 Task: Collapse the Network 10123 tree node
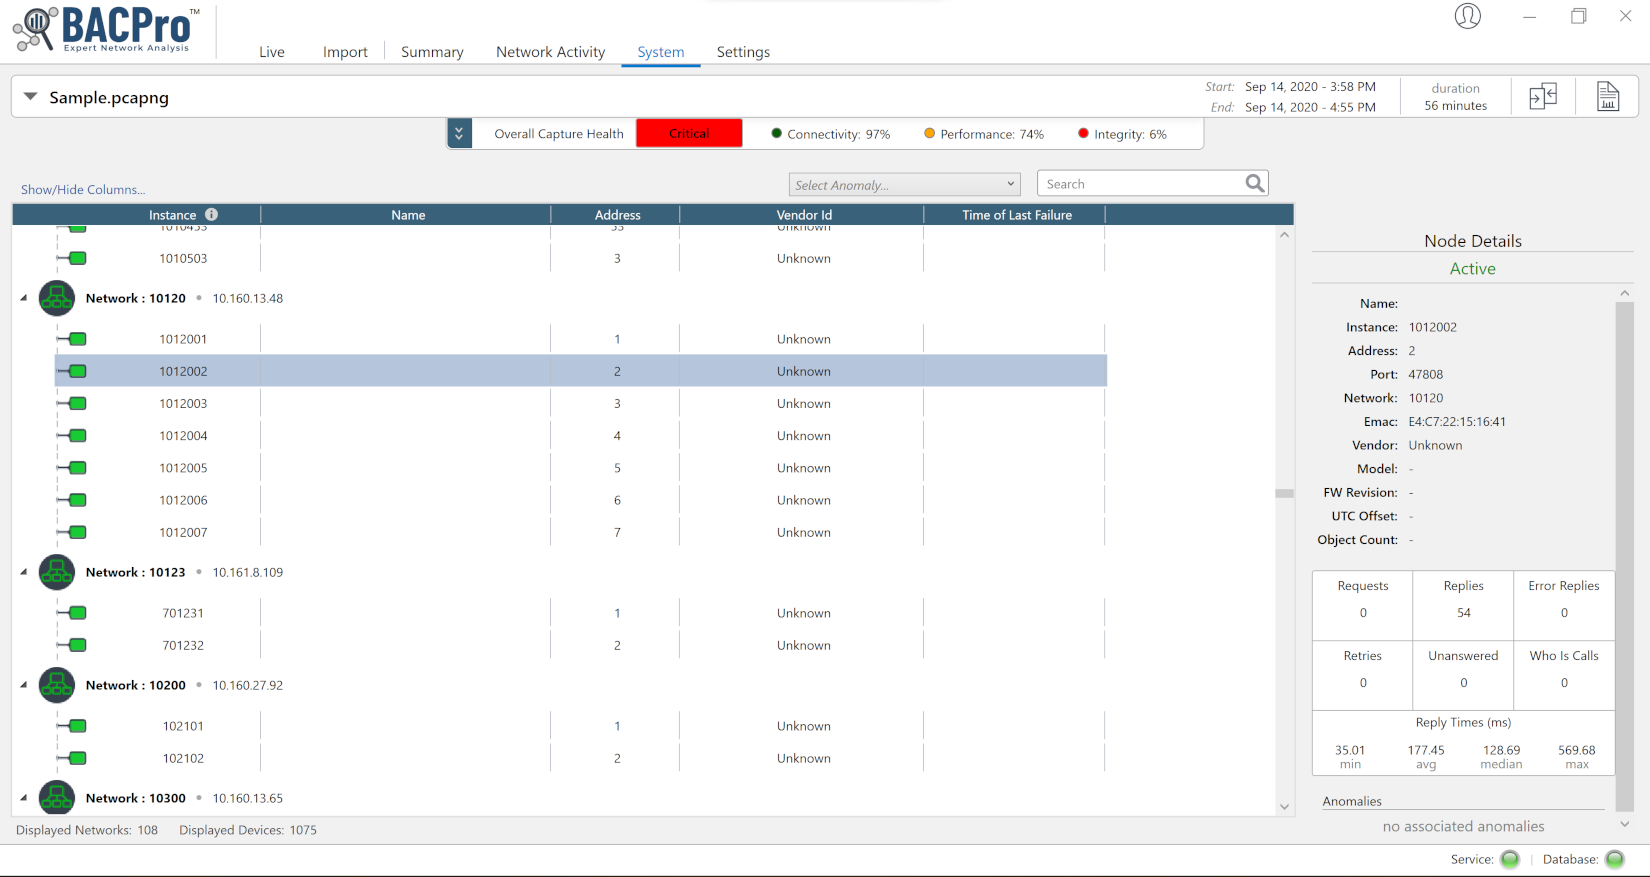[x=24, y=572]
